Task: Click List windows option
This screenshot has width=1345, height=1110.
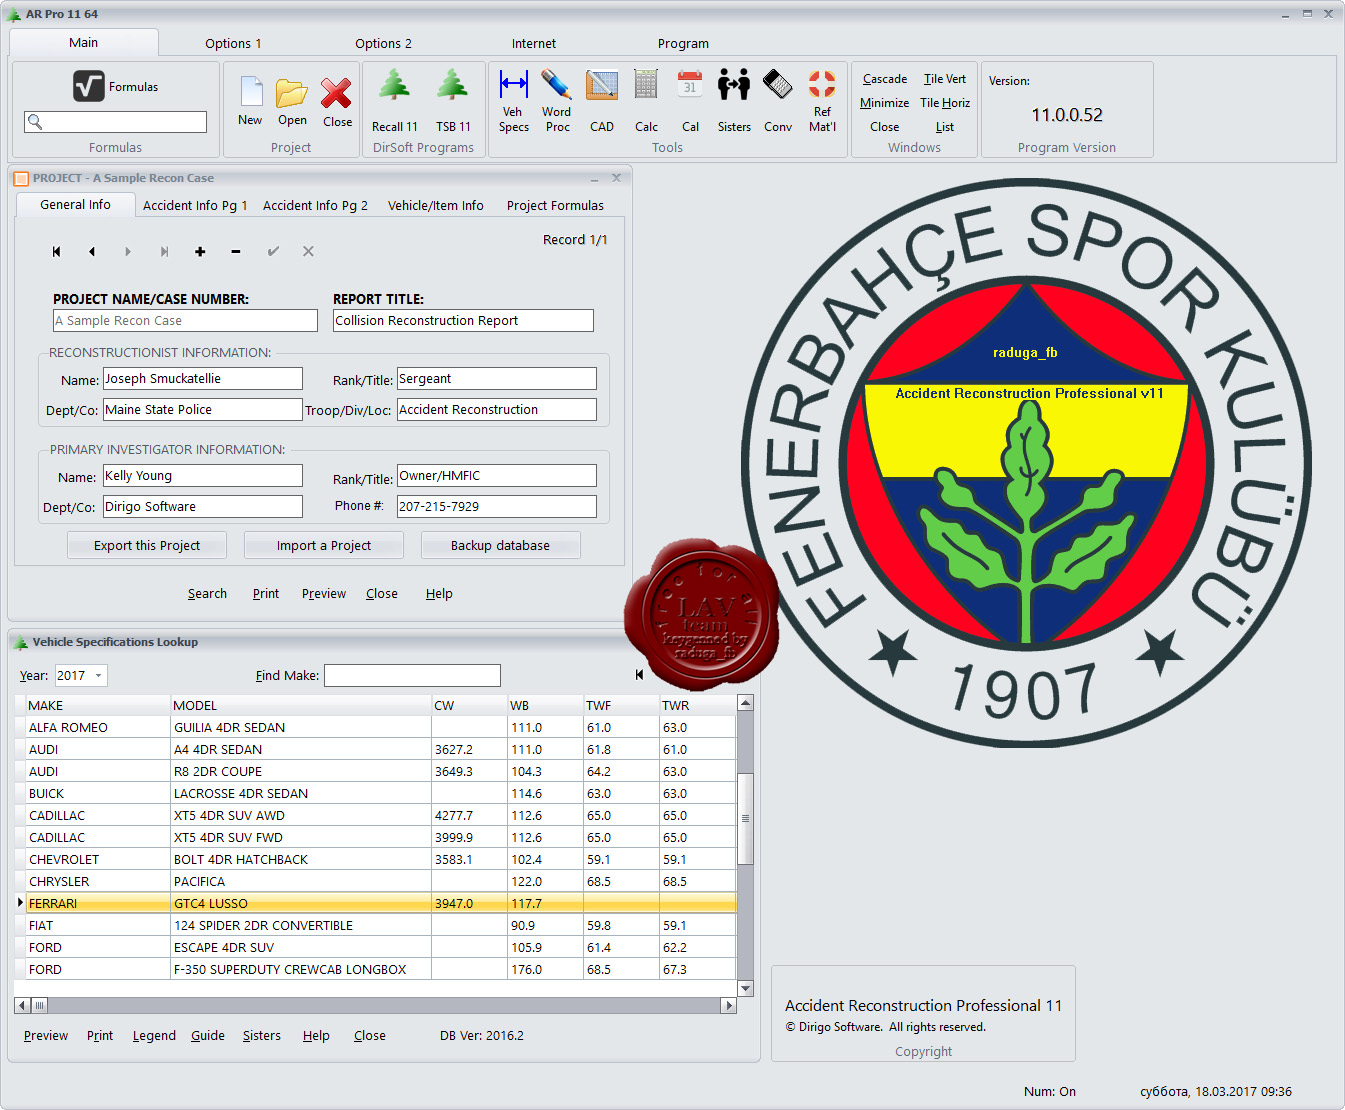Action: (945, 127)
